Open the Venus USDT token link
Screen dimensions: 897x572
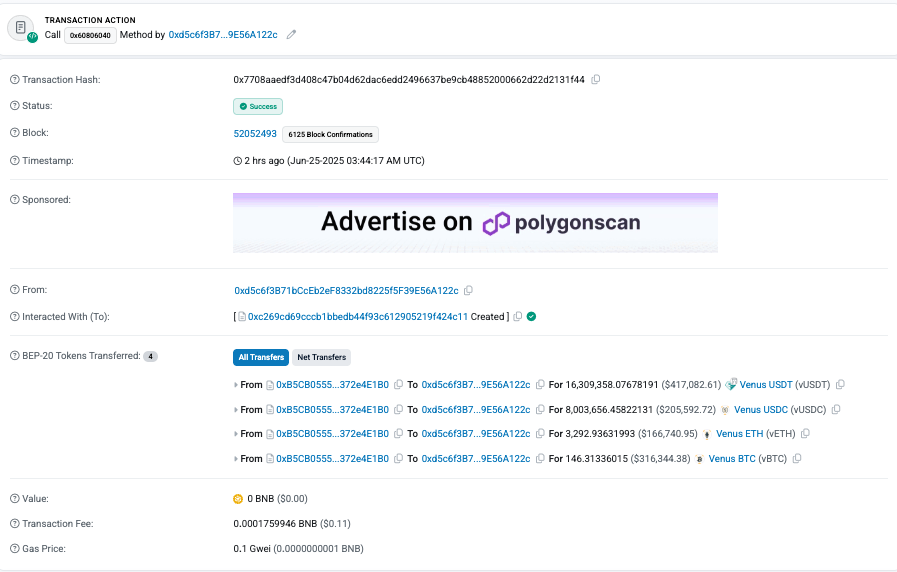point(766,384)
